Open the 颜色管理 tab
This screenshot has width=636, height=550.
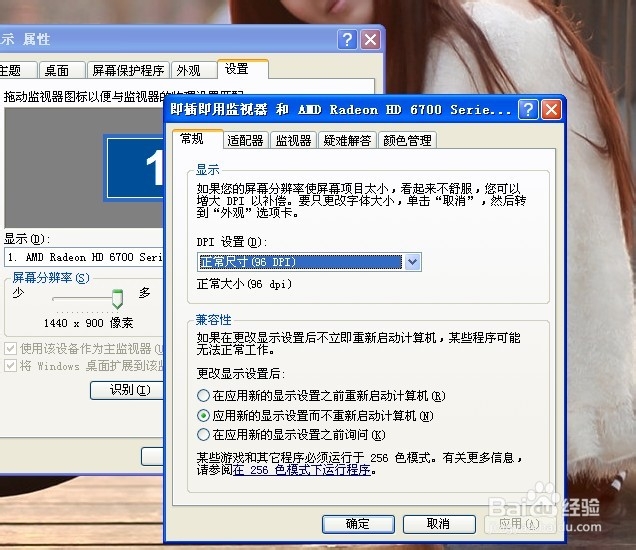pos(407,140)
